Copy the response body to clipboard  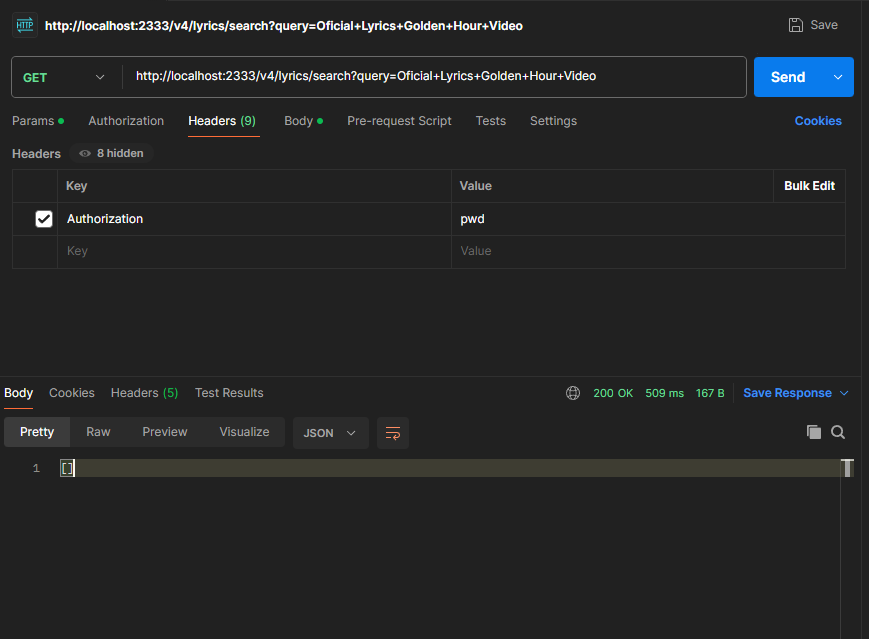point(814,432)
